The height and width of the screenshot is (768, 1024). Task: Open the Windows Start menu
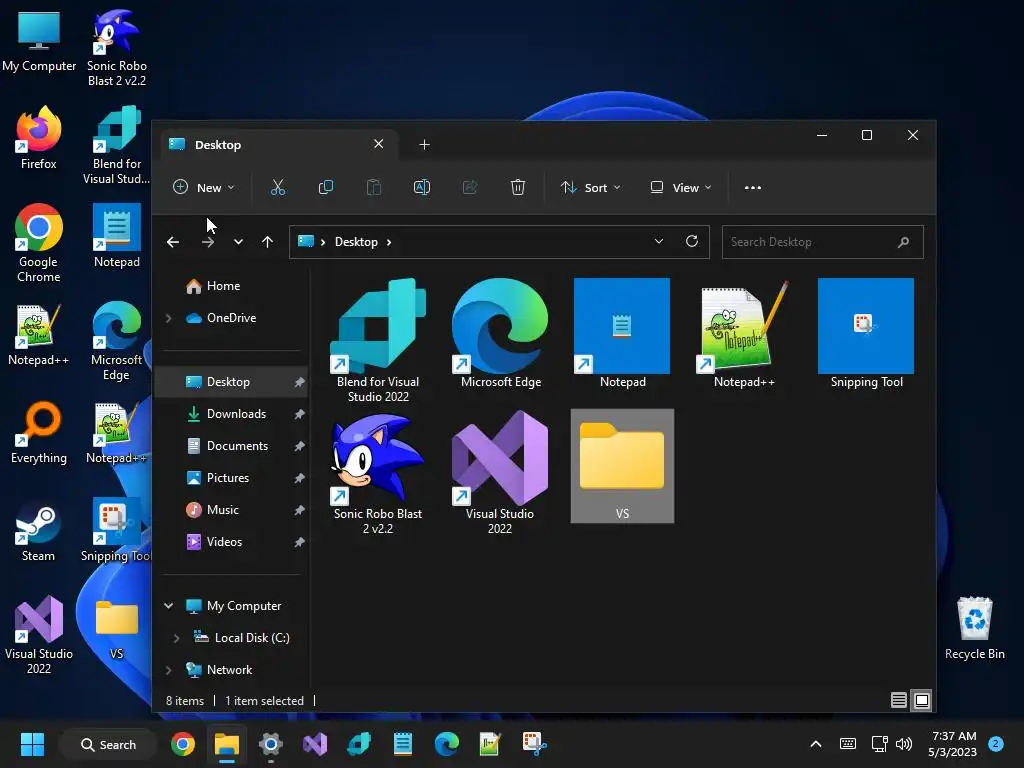32,744
